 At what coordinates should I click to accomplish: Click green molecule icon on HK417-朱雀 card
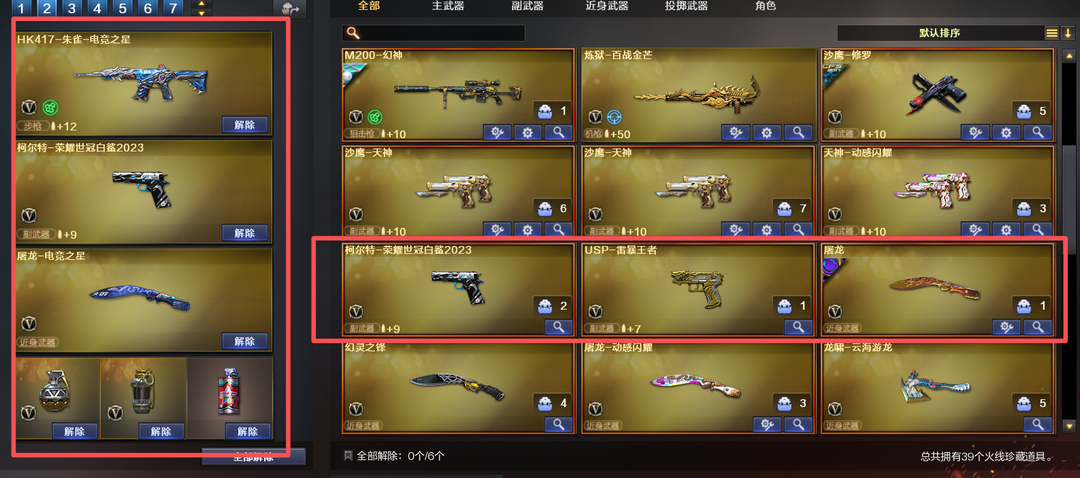(49, 107)
